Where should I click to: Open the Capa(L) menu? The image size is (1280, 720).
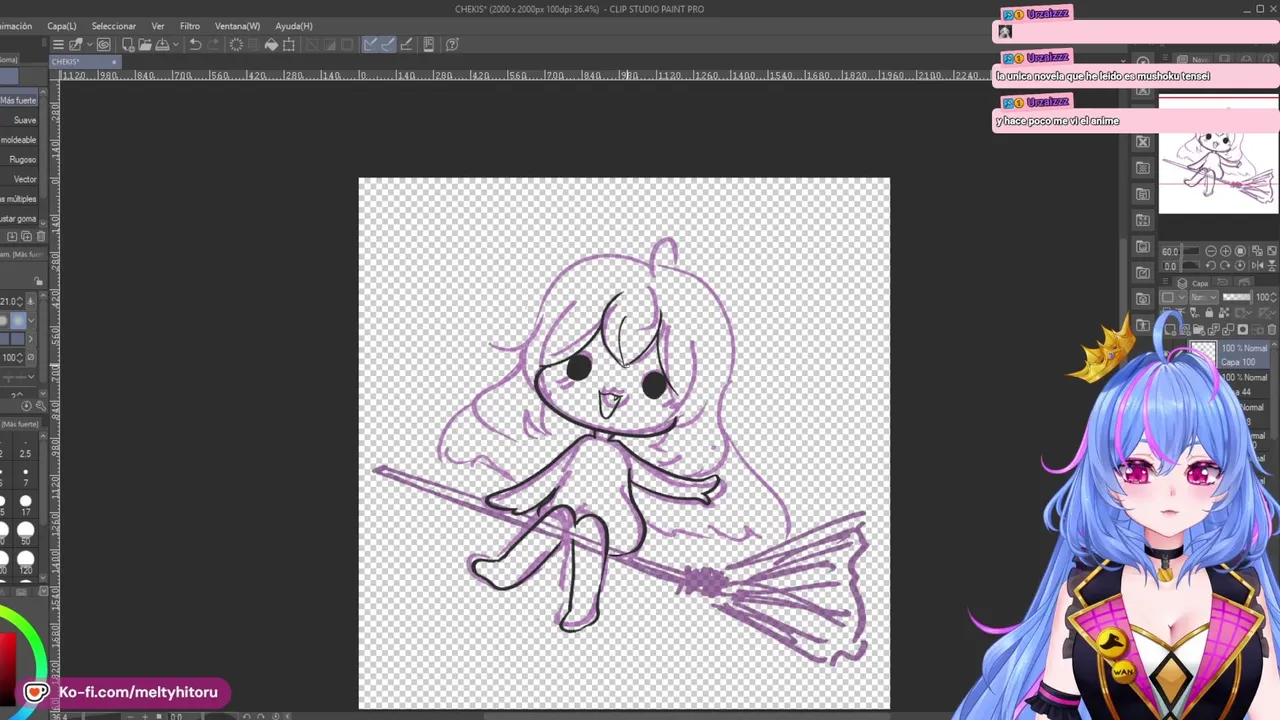tap(61, 26)
